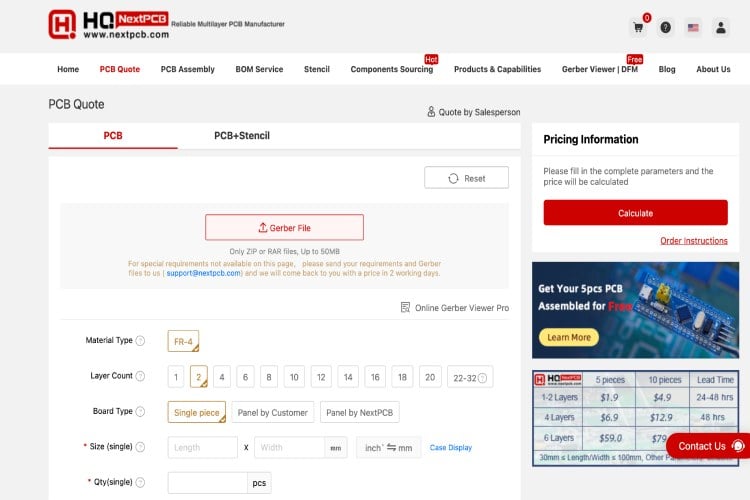Open the US flag language selector

(693, 27)
